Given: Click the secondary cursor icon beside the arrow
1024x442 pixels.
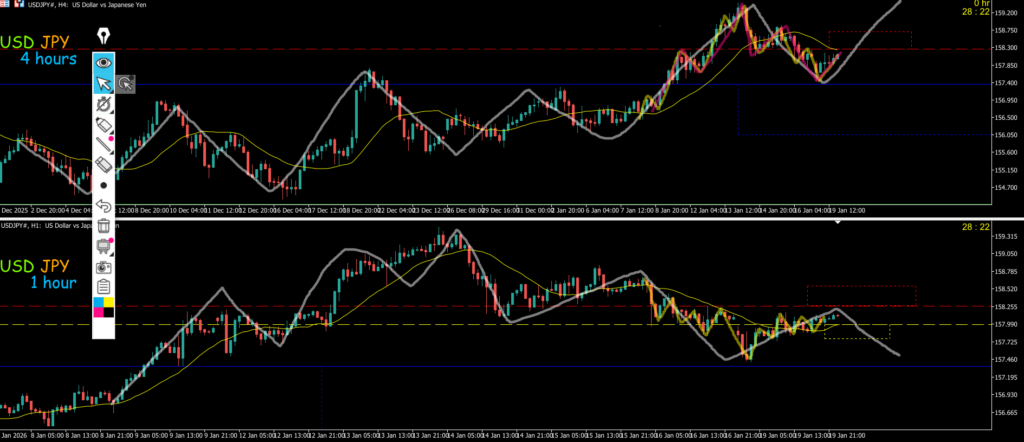Looking at the screenshot, I should 126,85.
